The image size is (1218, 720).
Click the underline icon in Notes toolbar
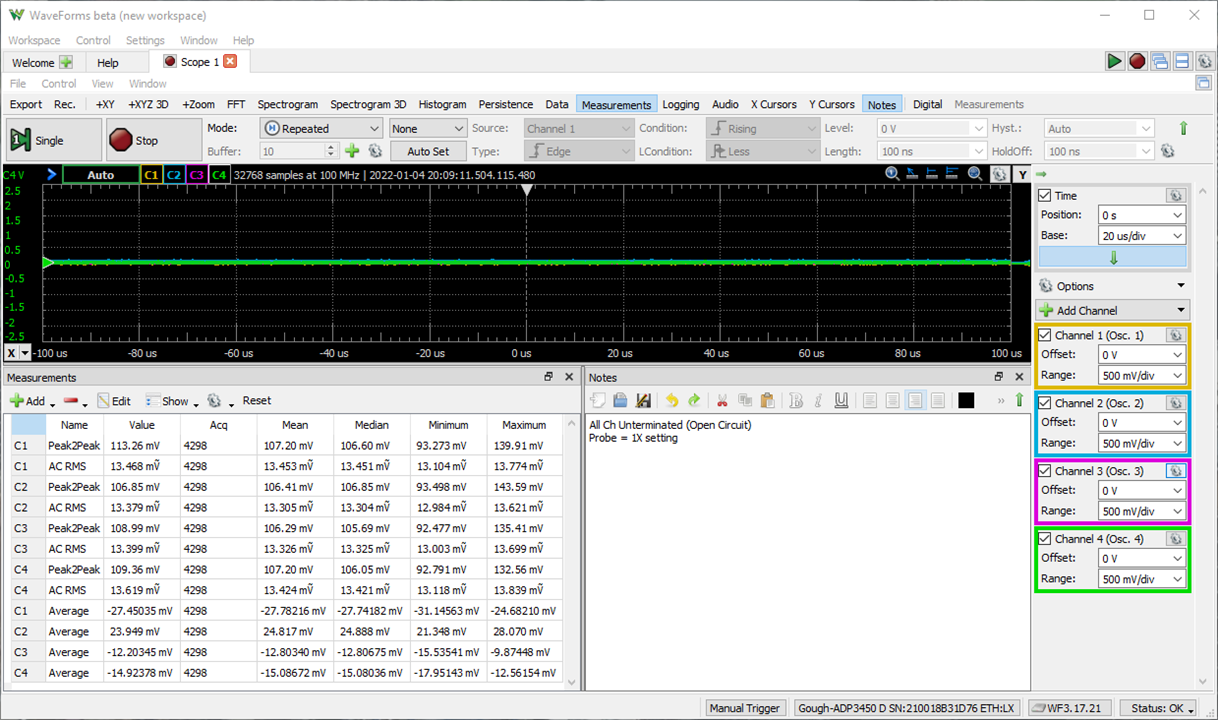[x=841, y=401]
